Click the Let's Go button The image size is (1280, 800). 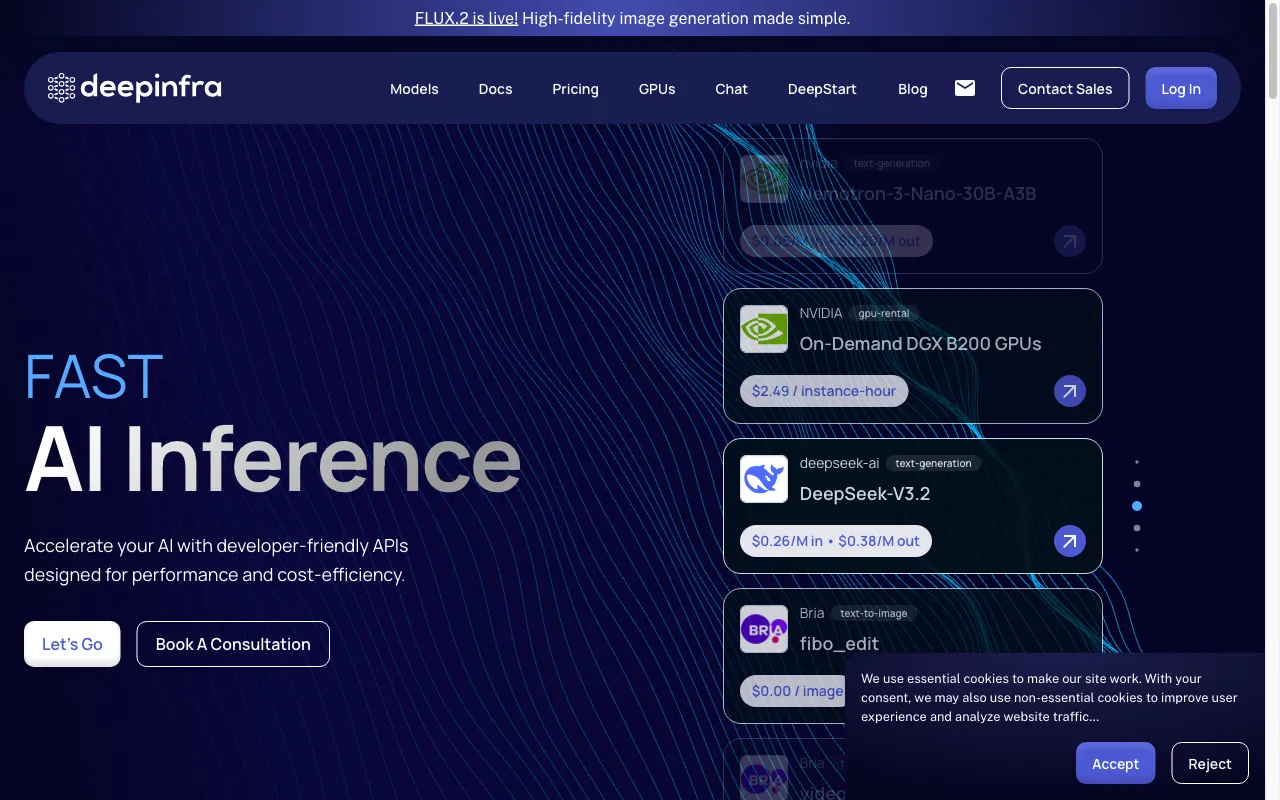tap(72, 644)
